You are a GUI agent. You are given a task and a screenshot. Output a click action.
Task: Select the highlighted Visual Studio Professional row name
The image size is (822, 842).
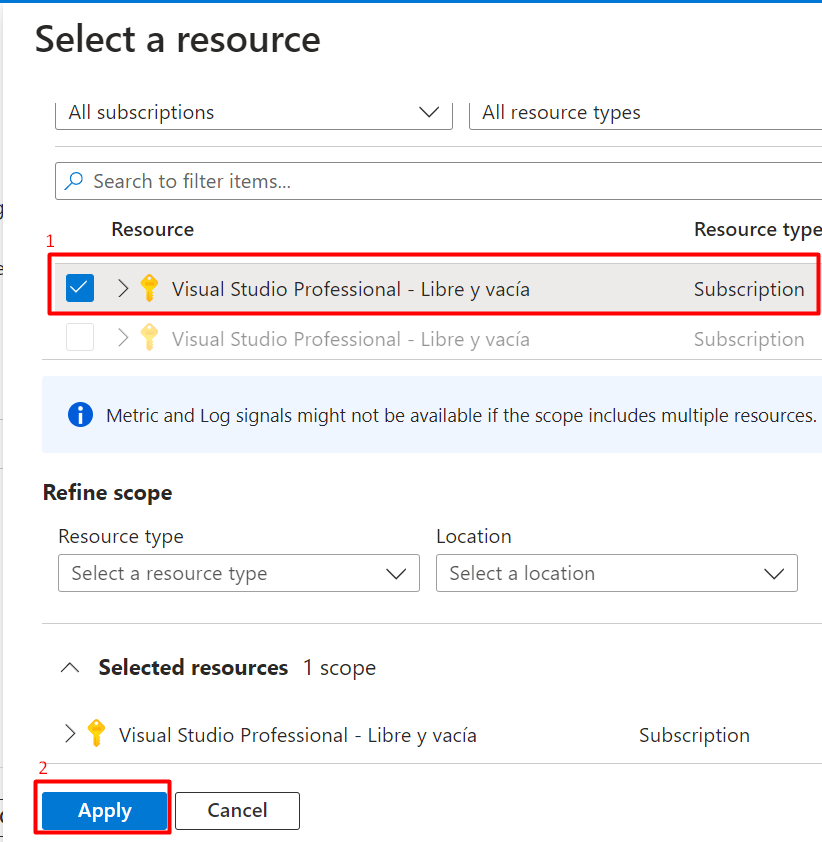(351, 289)
